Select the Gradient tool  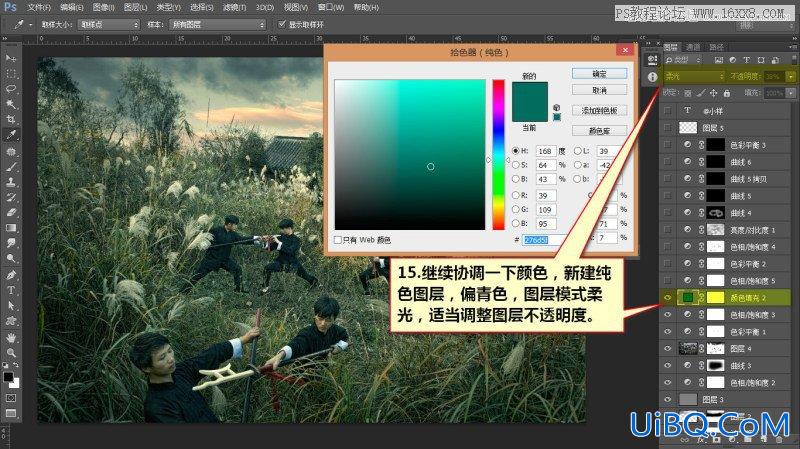[x=11, y=228]
